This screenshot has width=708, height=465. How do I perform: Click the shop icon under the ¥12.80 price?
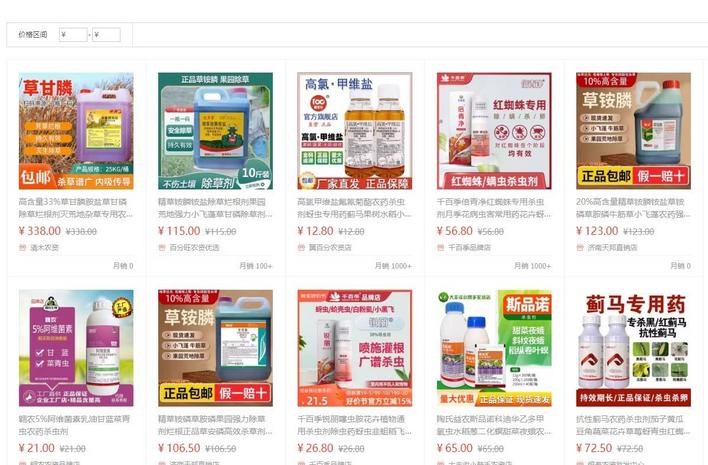[301, 247]
